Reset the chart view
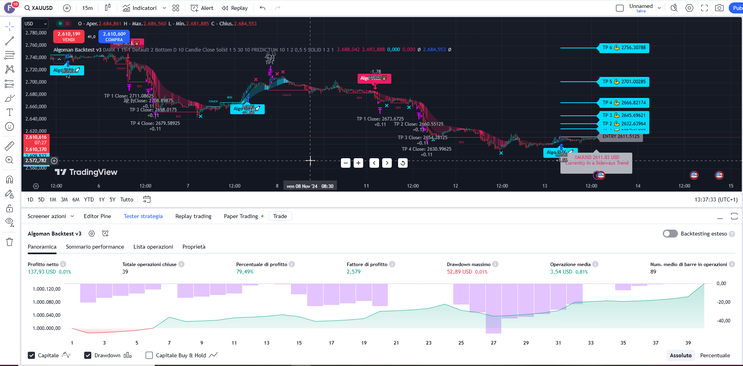Image resolution: width=743 pixels, height=366 pixels. click(x=402, y=163)
